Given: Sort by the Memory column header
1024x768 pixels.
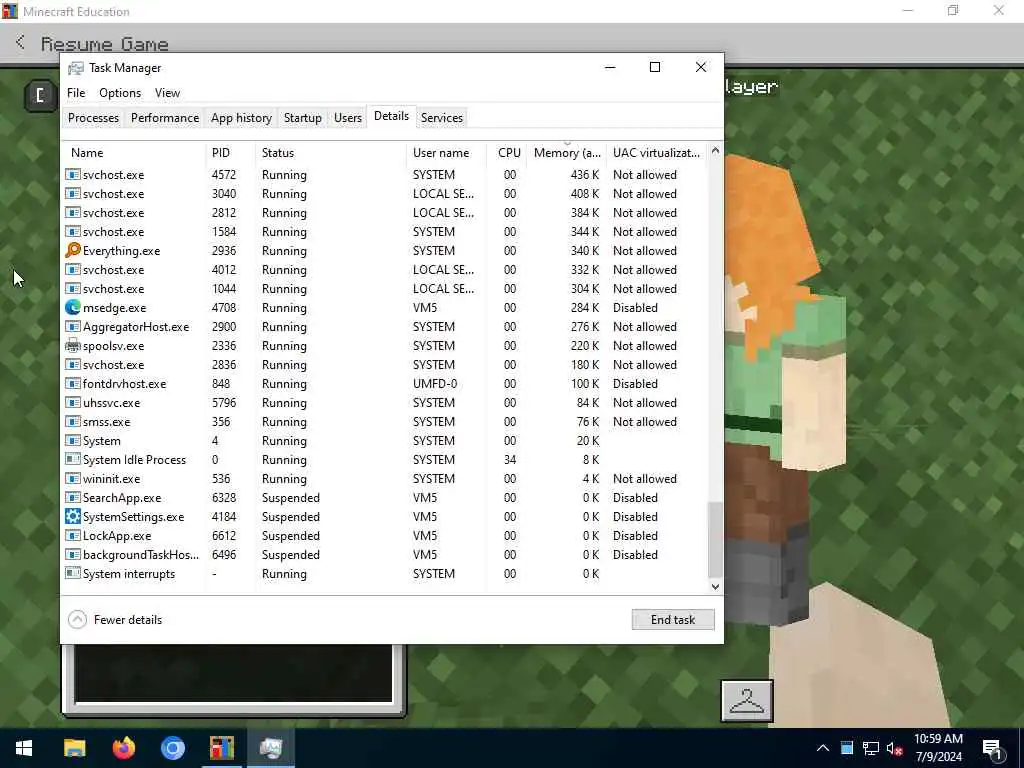Looking at the screenshot, I should click(566, 153).
